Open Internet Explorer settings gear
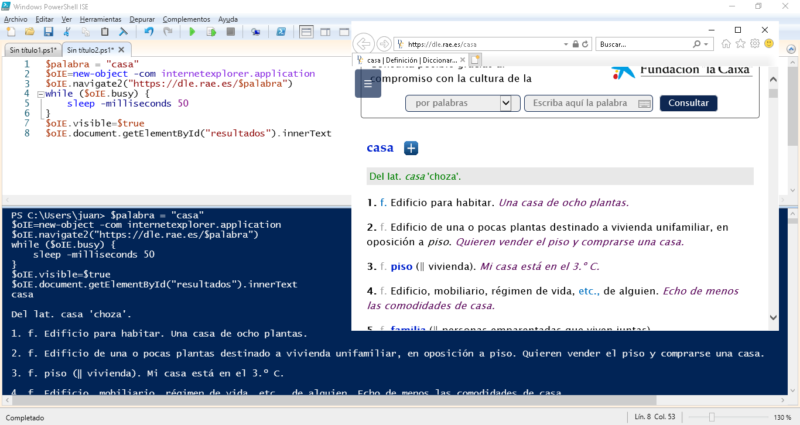 (754, 44)
